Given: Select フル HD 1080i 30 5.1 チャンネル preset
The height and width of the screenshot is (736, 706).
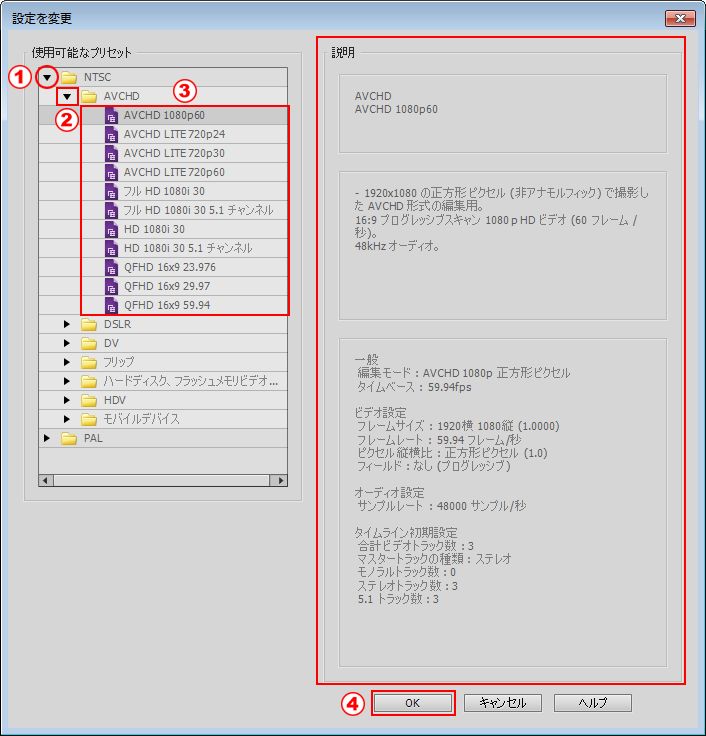Looking at the screenshot, I should (198, 210).
